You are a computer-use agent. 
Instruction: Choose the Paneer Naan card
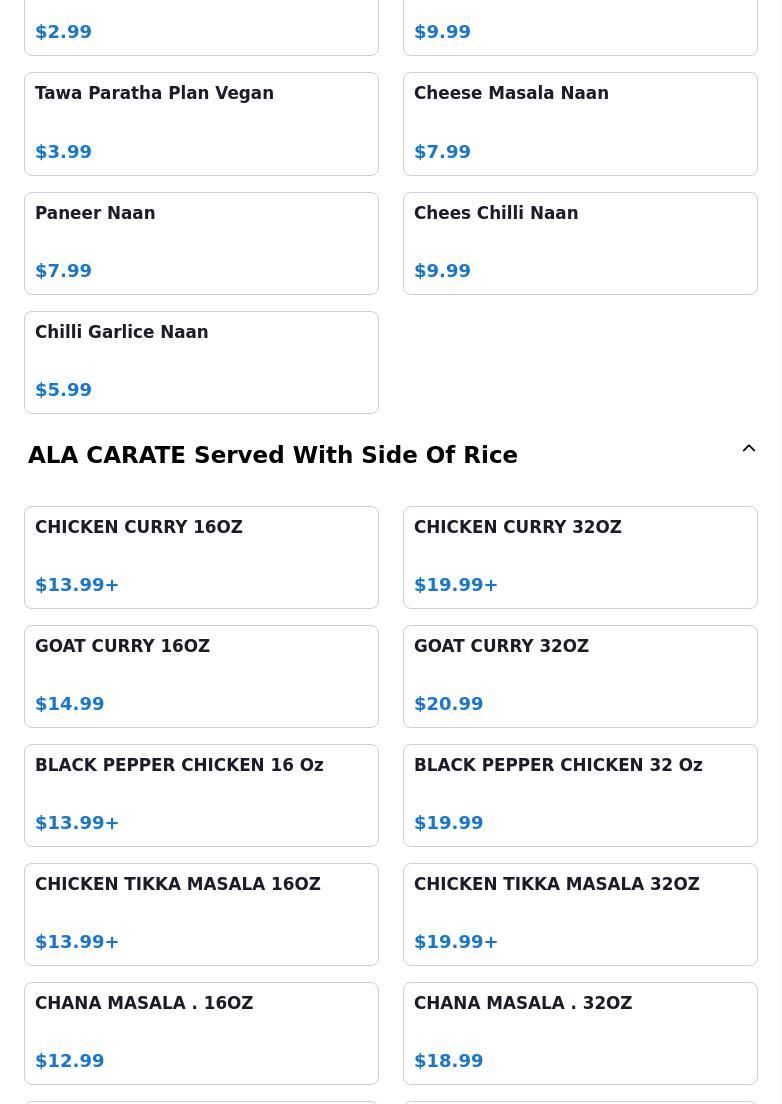(201, 243)
